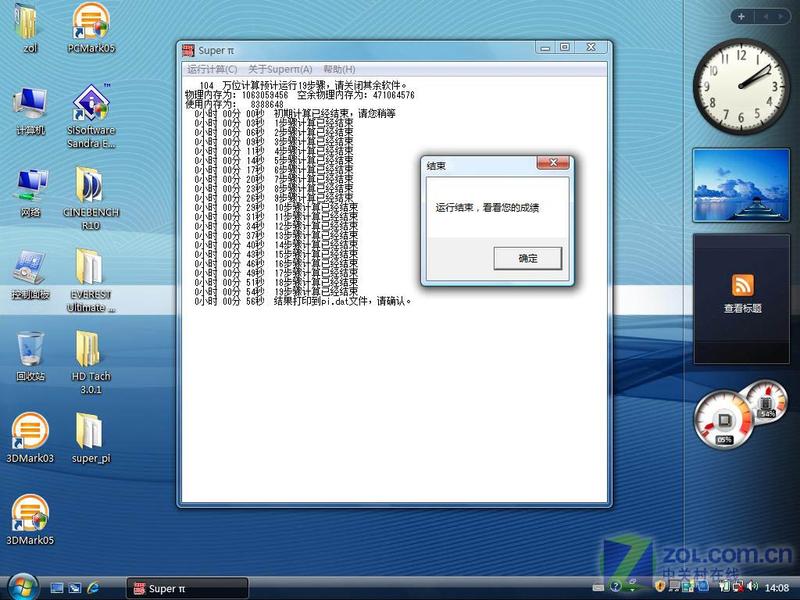This screenshot has height=600, width=800.
Task: Click the Super π title bar icon
Action: tap(189, 50)
